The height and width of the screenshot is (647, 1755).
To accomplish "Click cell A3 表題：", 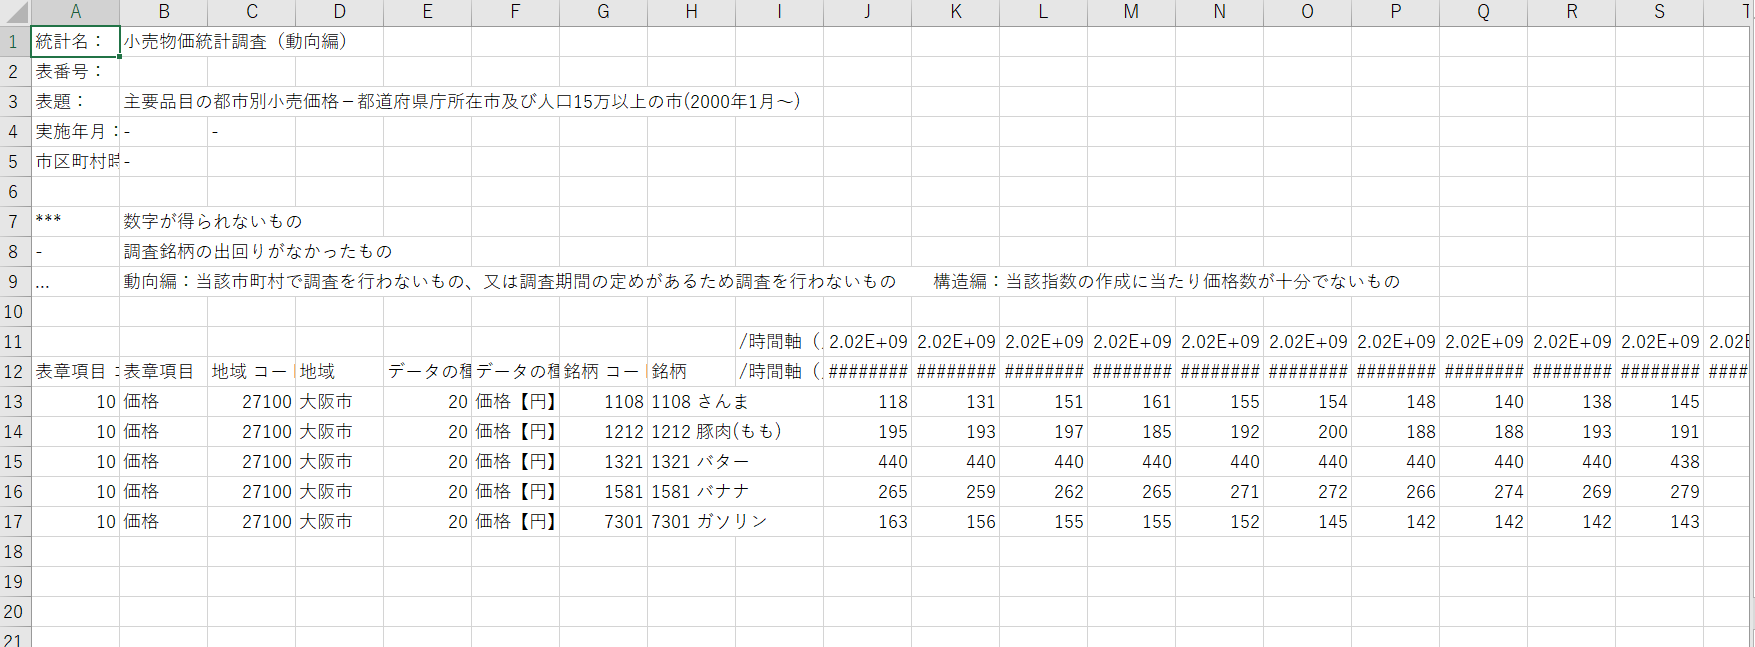I will (75, 102).
